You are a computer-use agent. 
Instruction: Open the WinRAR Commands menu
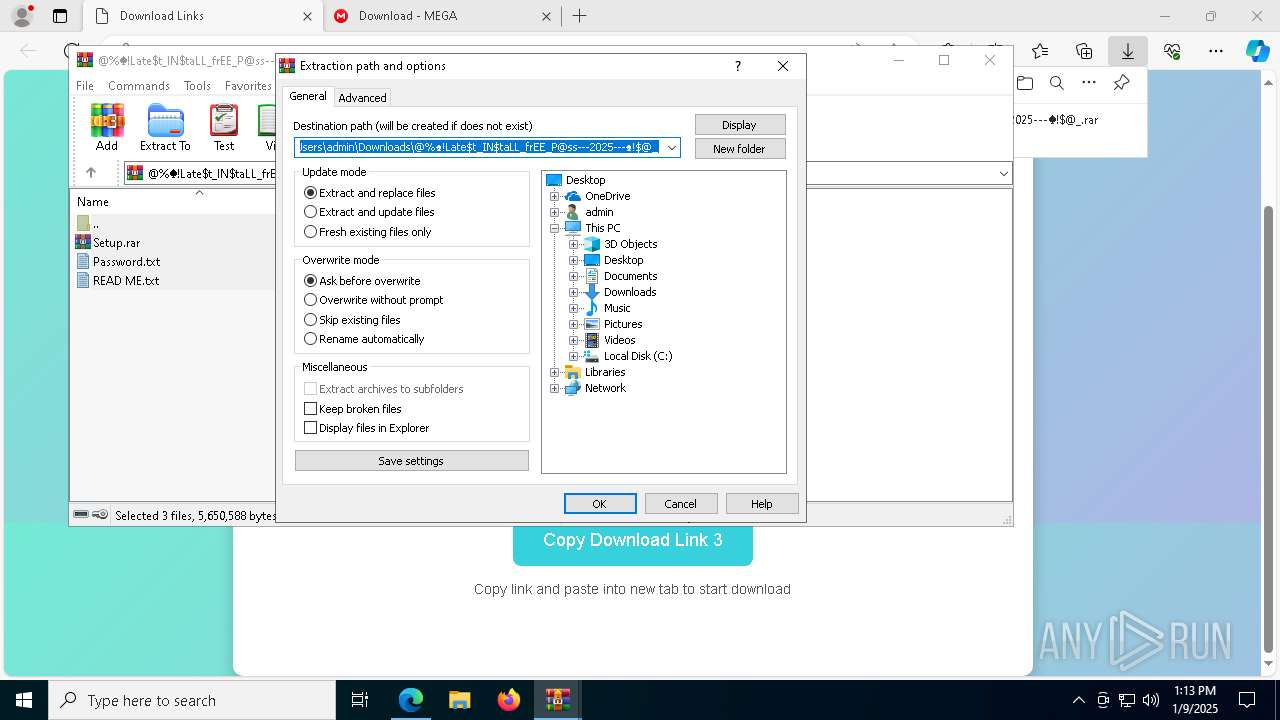(x=139, y=86)
